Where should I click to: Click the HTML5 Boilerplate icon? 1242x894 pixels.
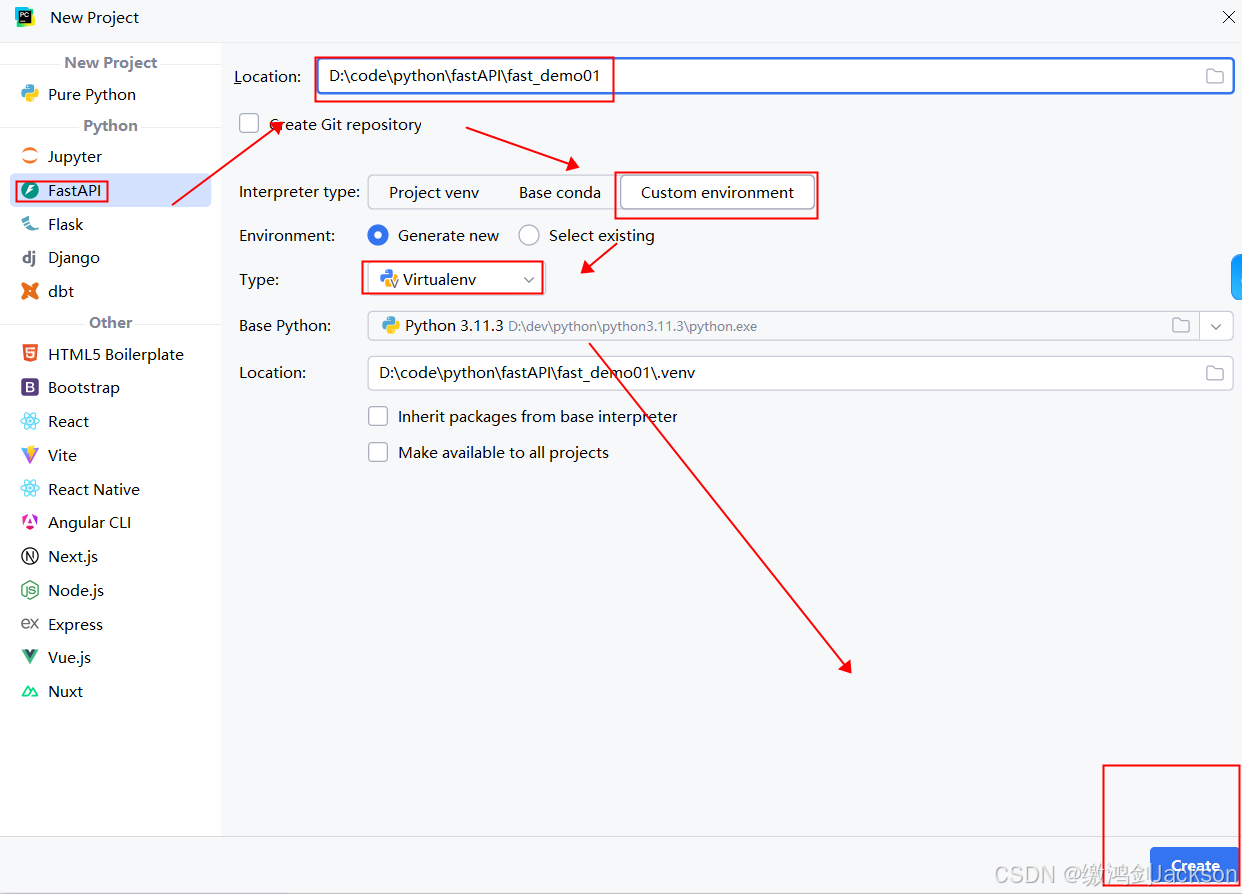pyautogui.click(x=30, y=354)
